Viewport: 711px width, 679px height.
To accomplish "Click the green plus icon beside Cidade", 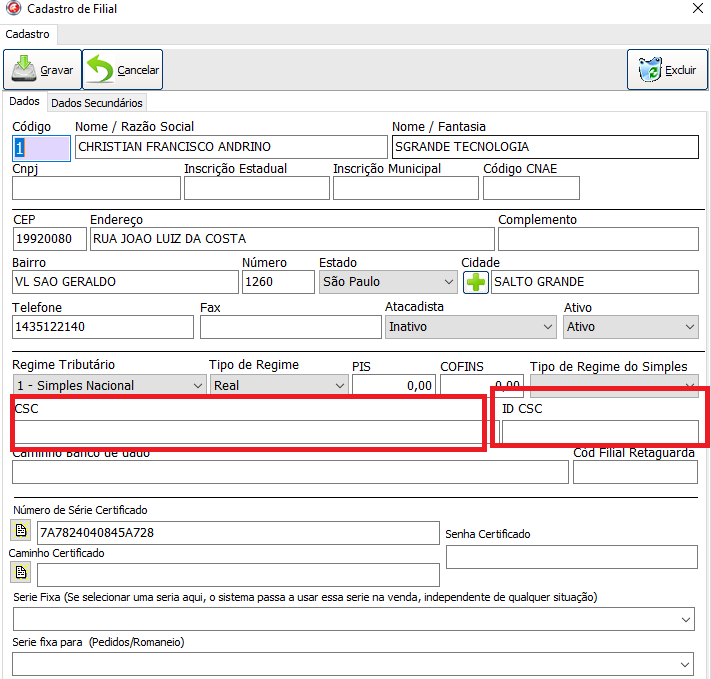I will (x=476, y=282).
